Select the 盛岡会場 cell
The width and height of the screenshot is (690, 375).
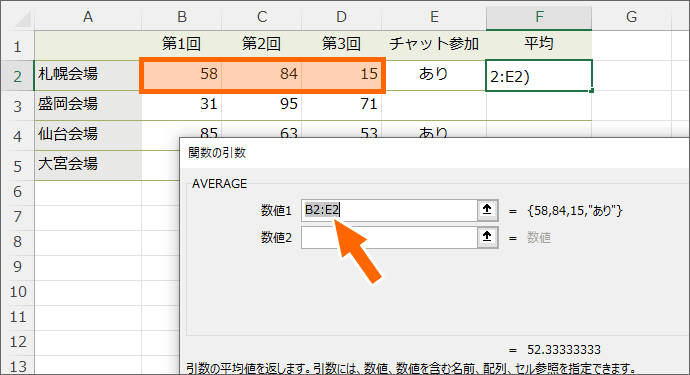click(x=88, y=106)
